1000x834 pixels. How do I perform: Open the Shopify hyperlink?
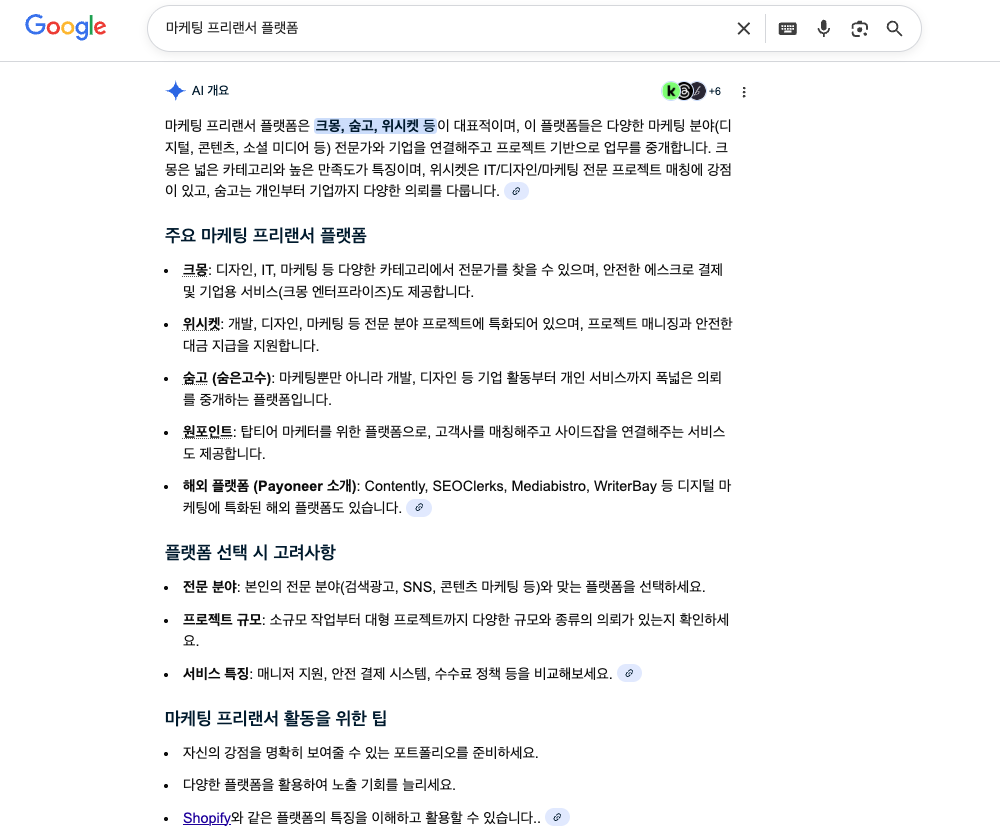click(x=206, y=817)
